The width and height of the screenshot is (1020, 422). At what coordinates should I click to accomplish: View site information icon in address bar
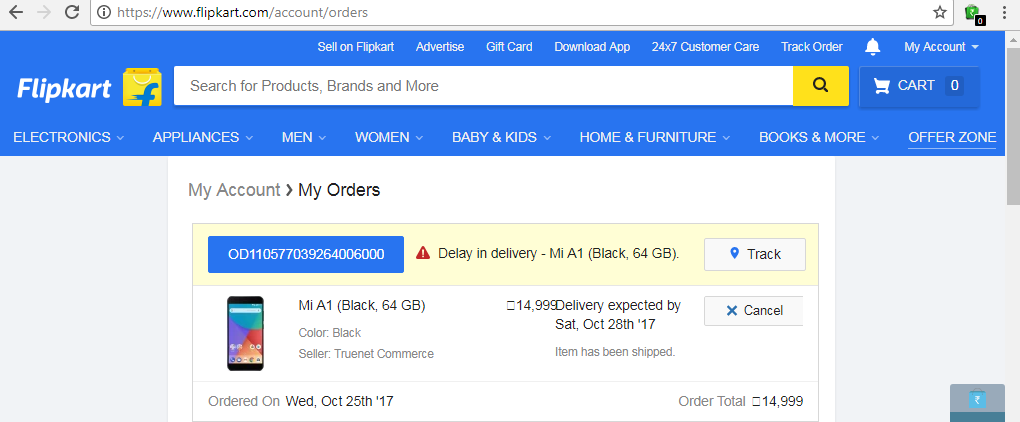point(103,13)
